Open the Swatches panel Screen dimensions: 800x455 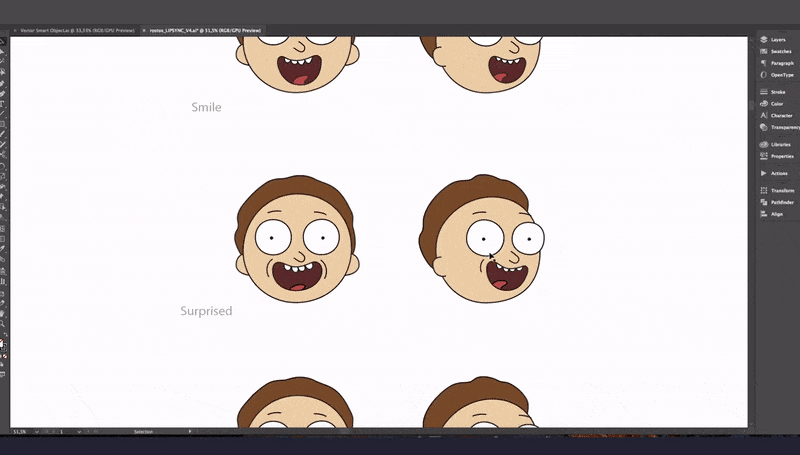(776, 51)
